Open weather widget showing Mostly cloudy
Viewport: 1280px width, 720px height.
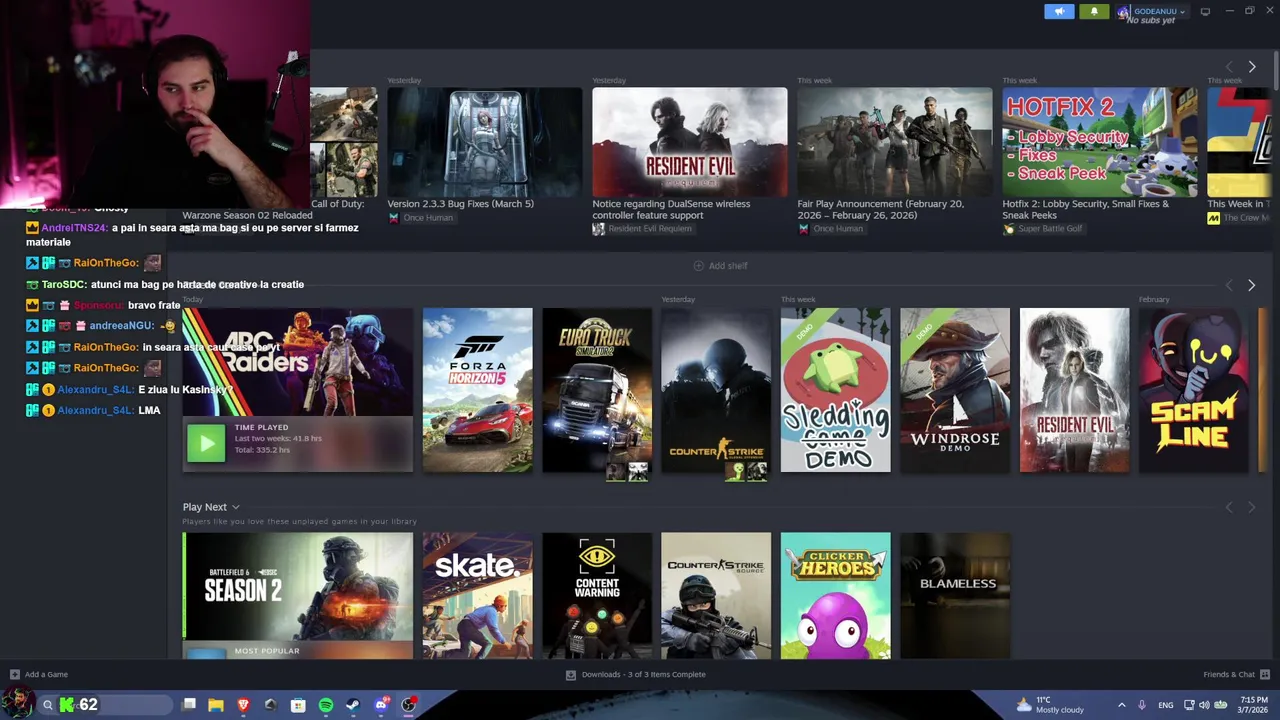[x=1050, y=705]
